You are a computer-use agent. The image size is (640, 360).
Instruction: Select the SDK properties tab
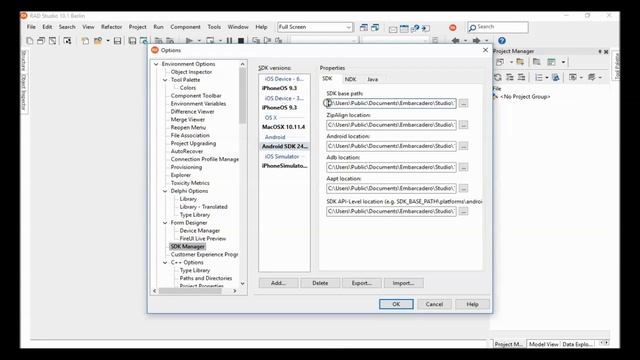tap(327, 79)
